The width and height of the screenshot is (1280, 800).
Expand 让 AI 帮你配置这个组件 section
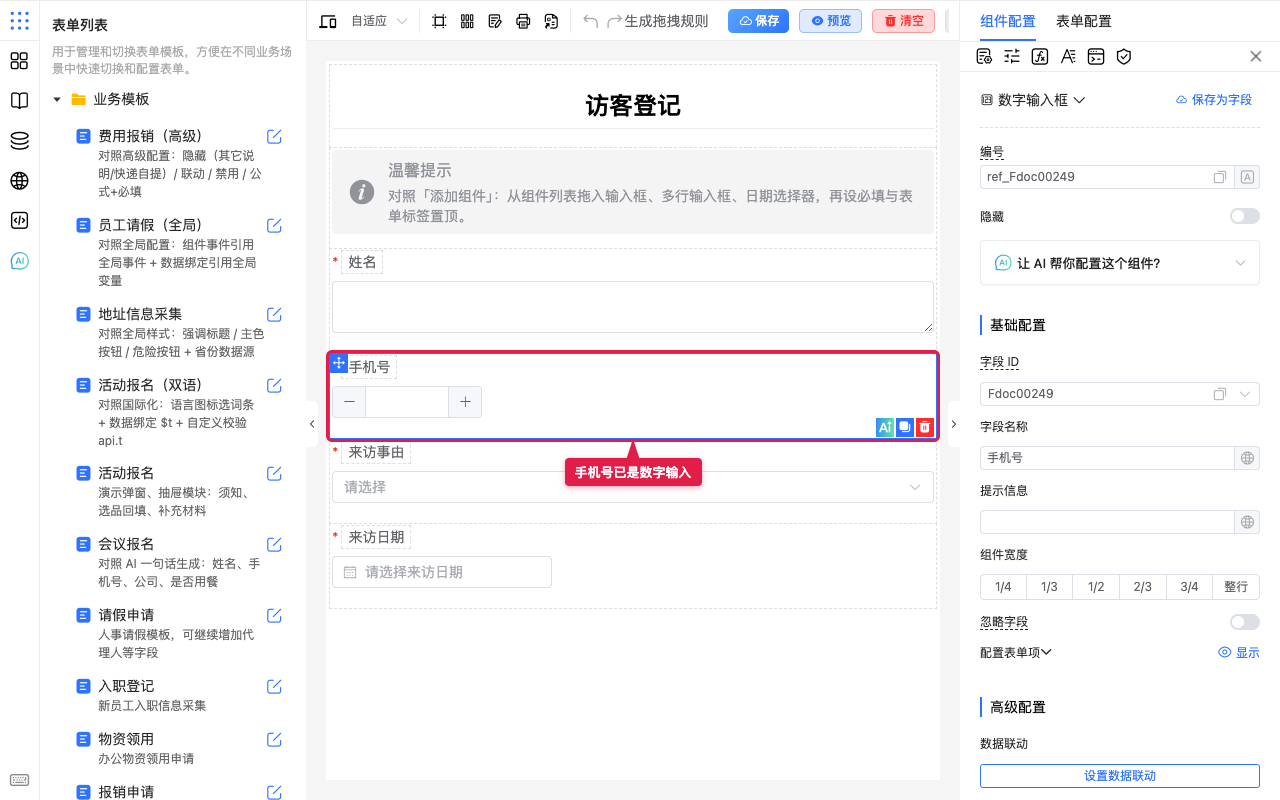pos(1120,263)
